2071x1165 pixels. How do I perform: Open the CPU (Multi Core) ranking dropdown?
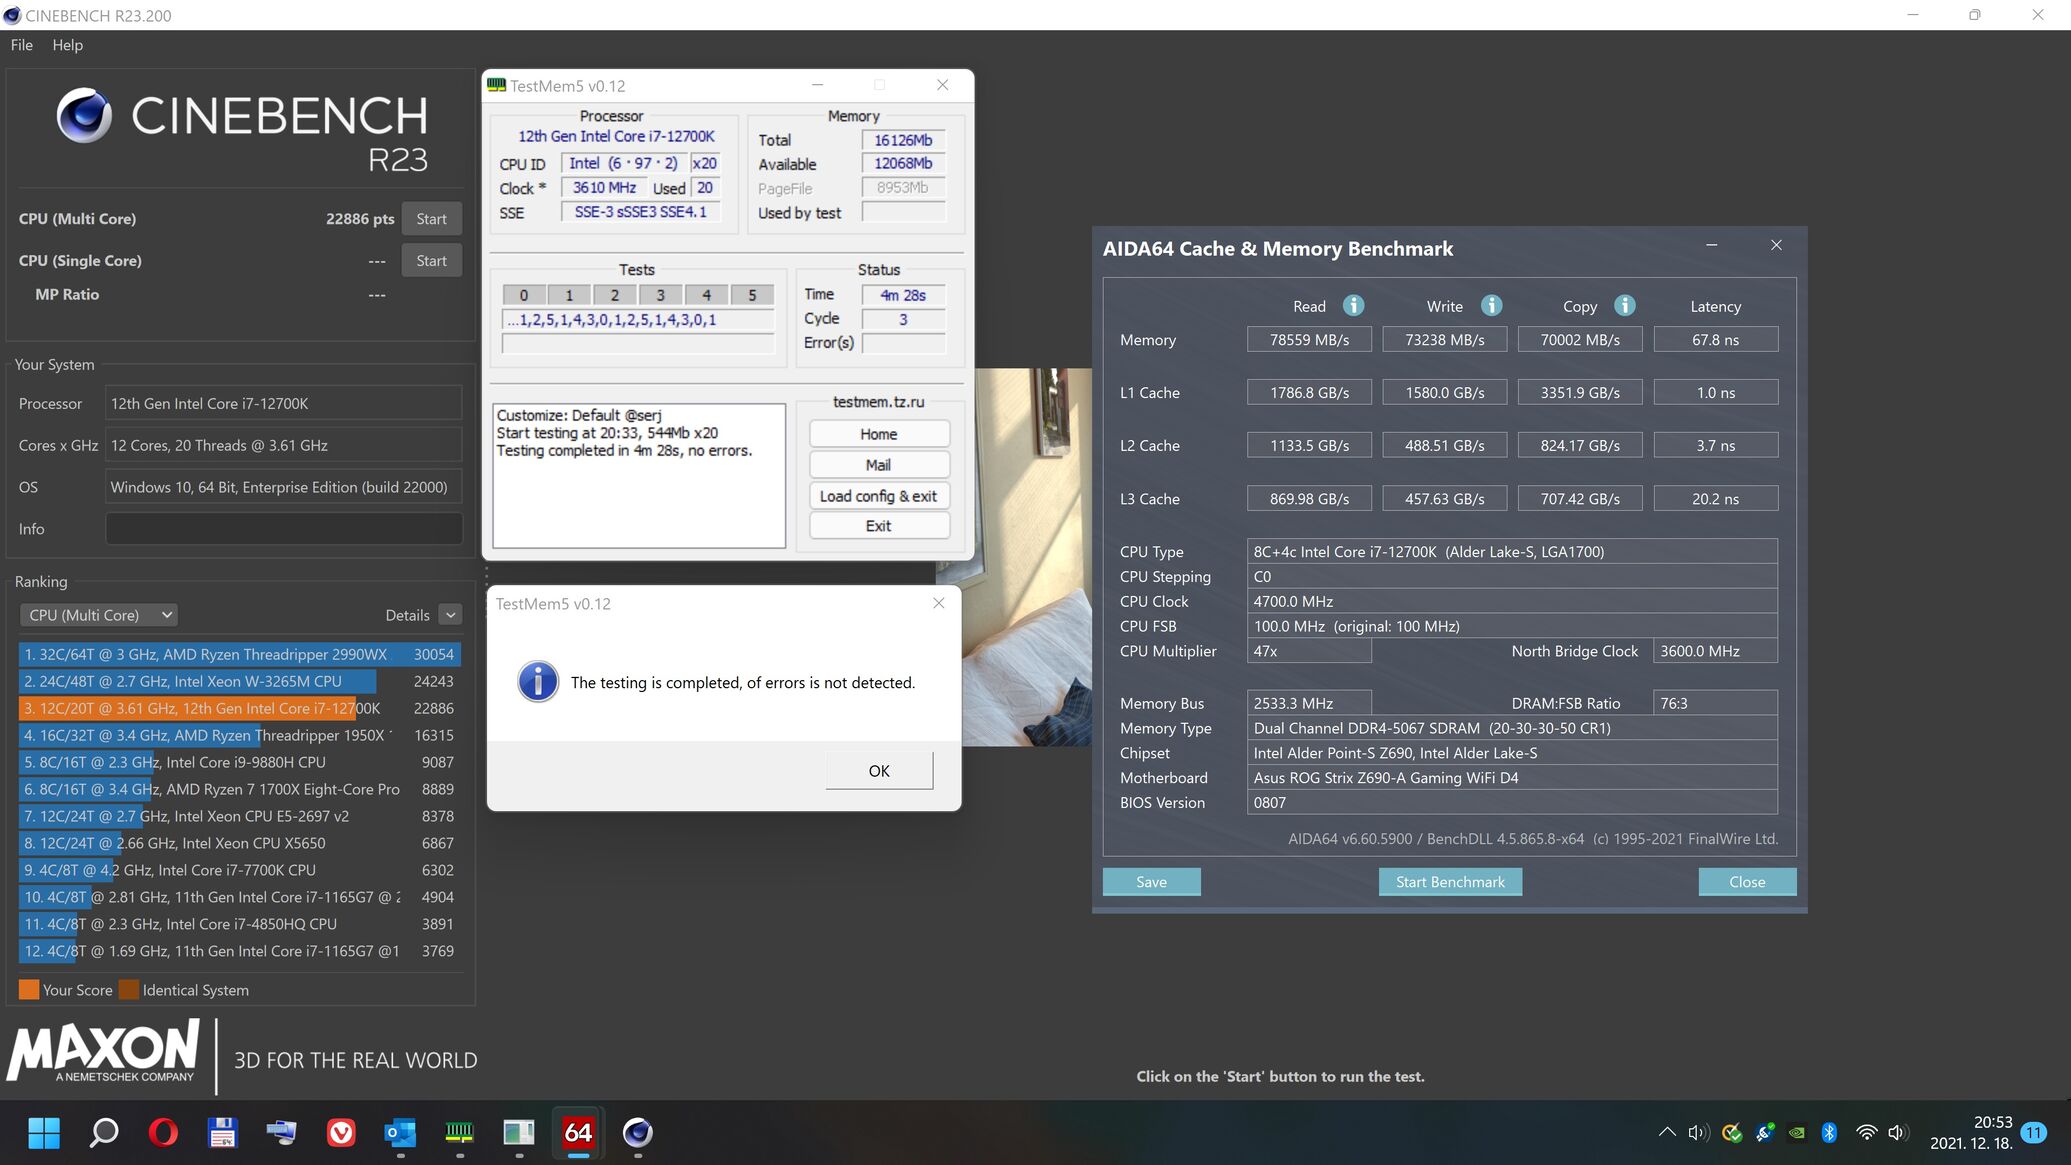point(98,615)
